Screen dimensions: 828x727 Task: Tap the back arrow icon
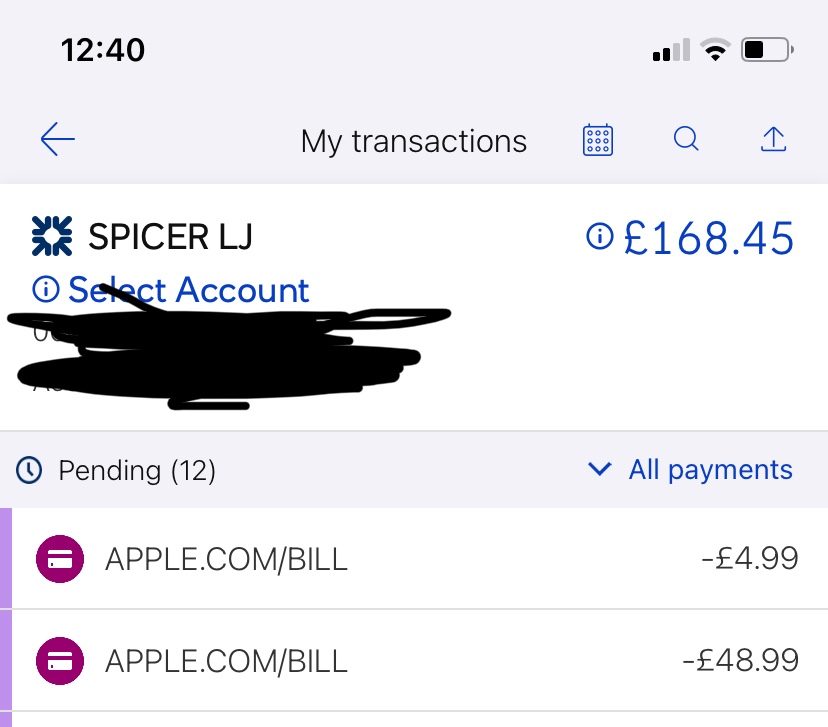[x=58, y=140]
